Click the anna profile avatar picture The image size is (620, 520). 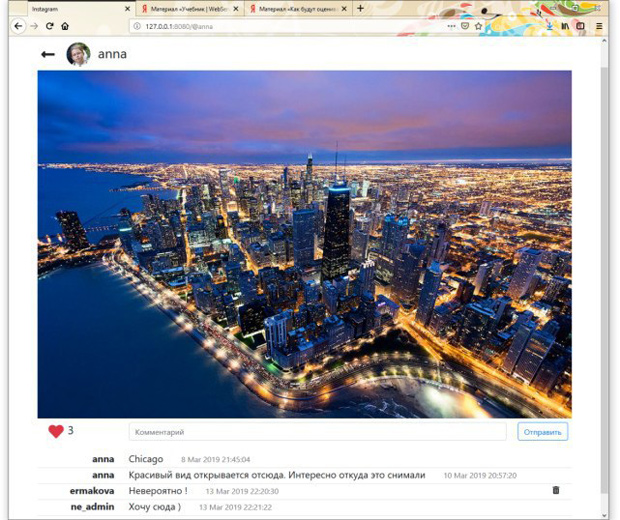[78, 55]
